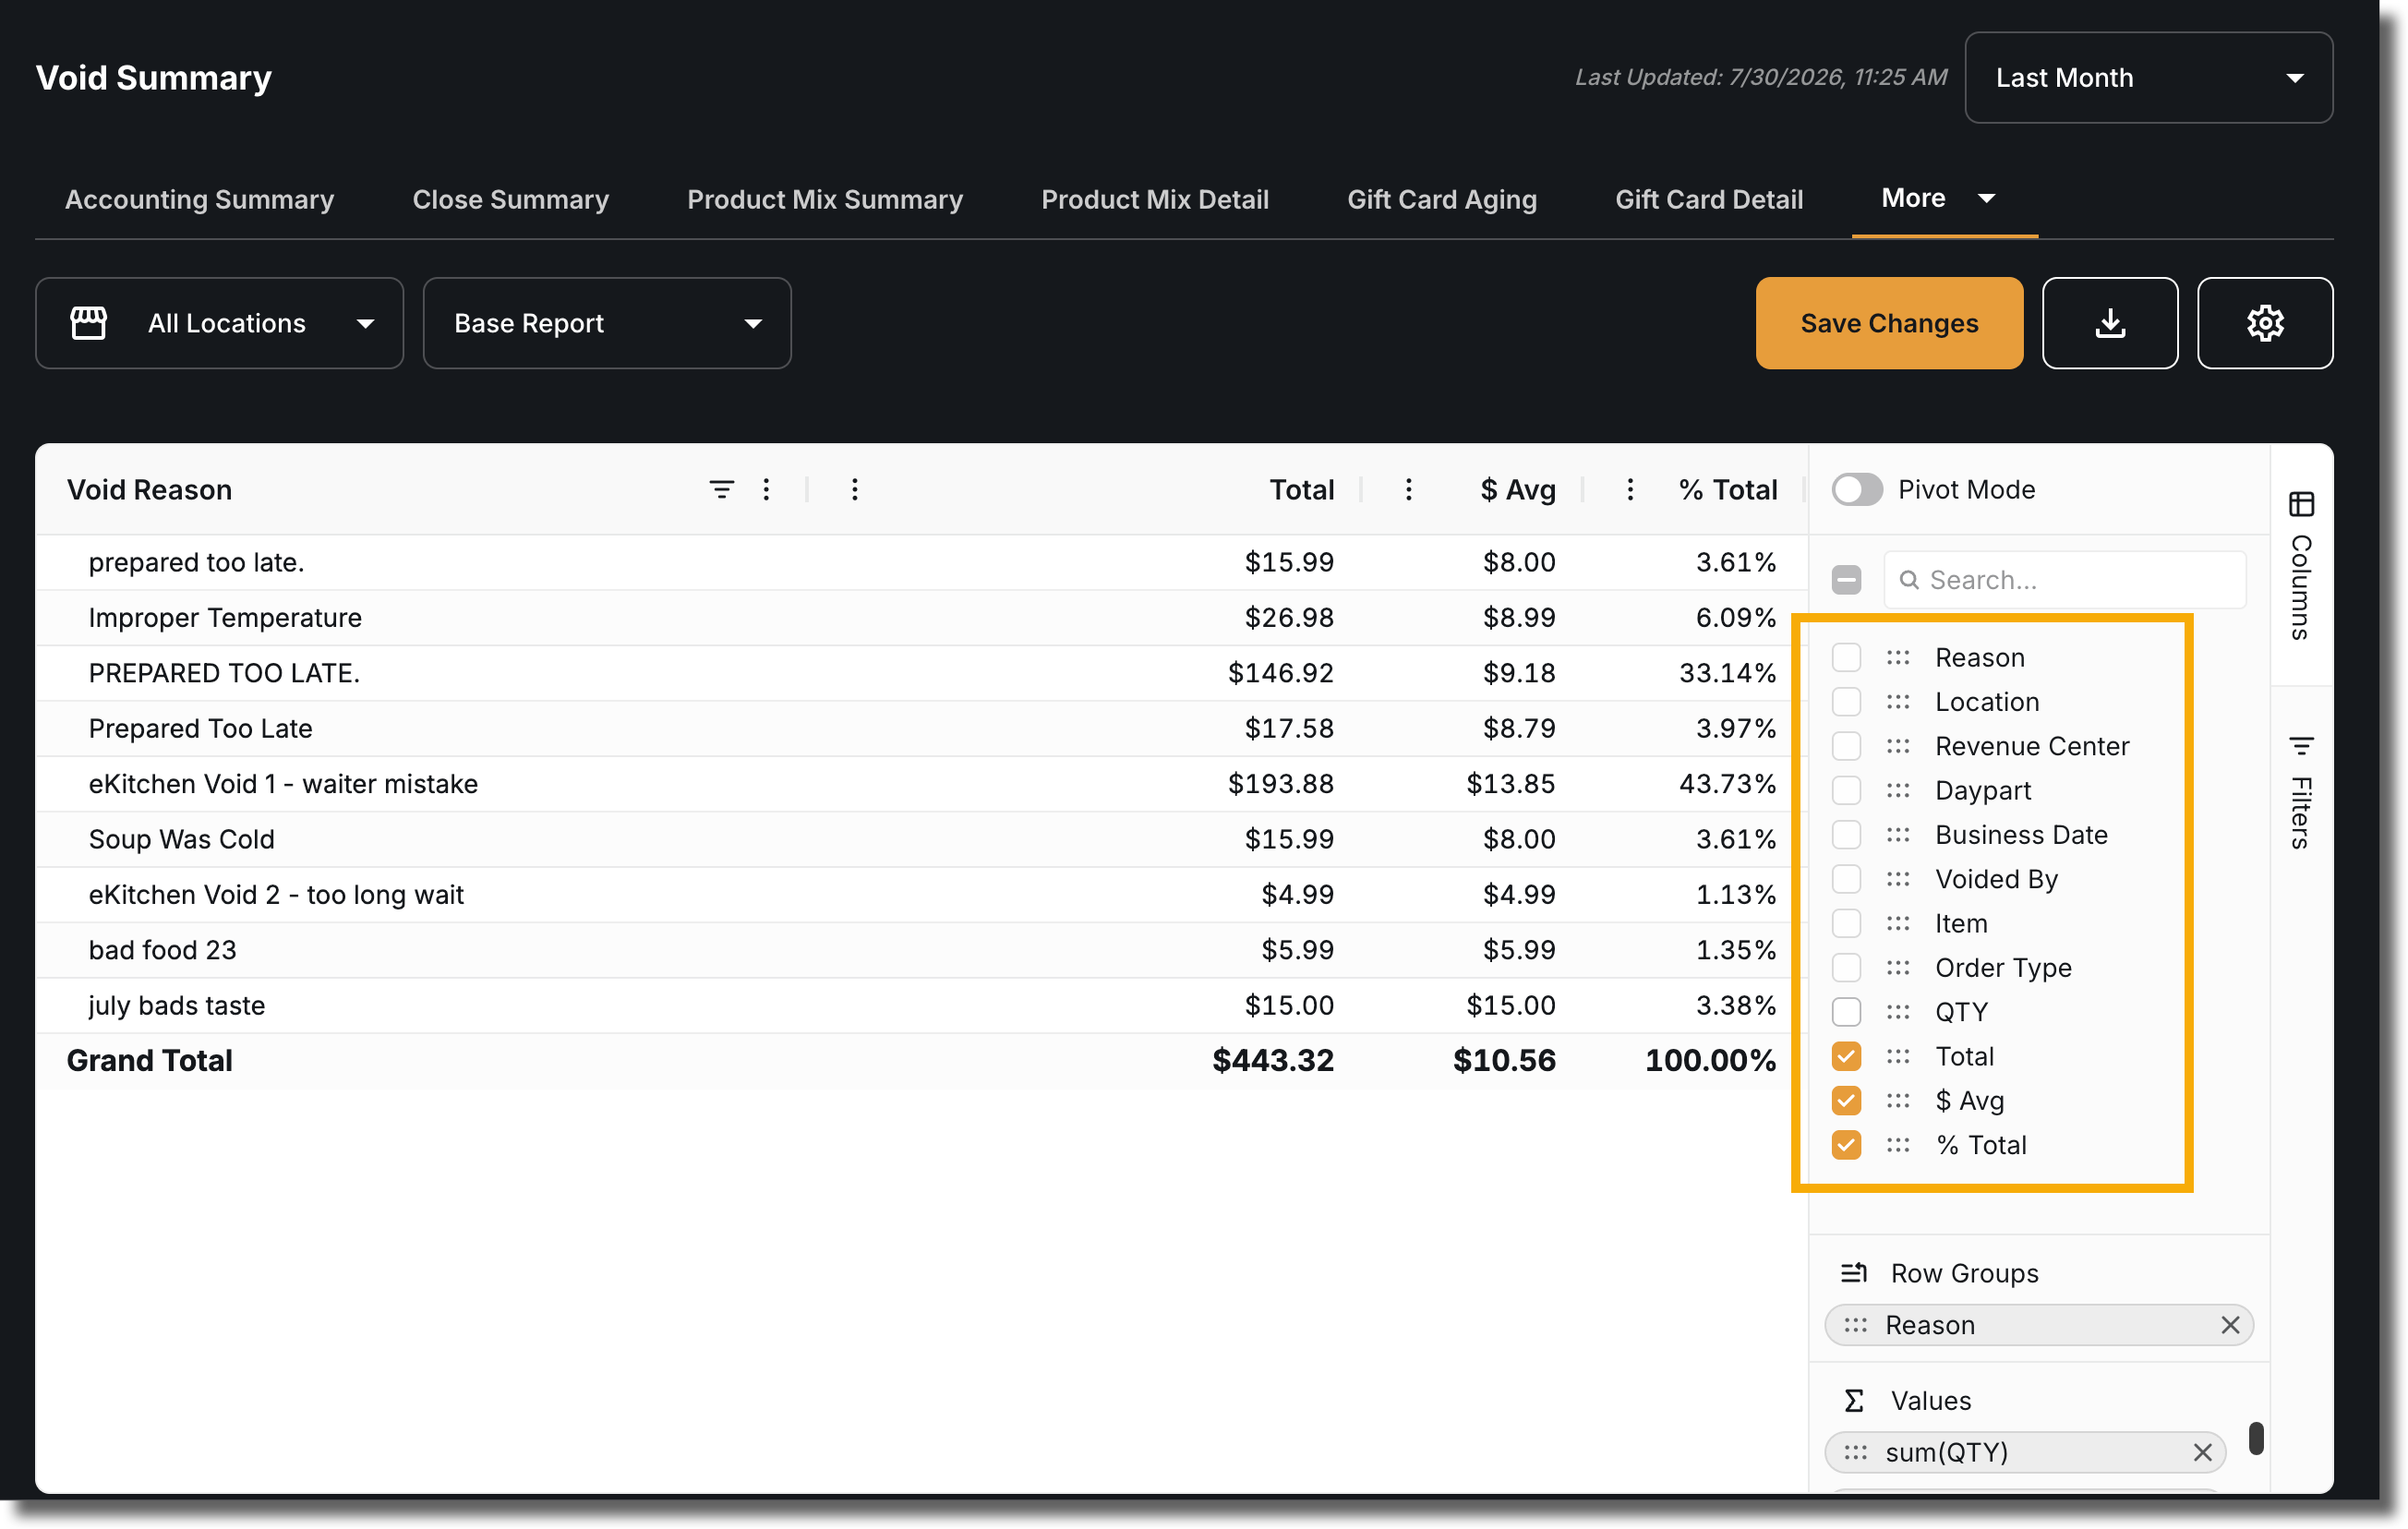The height and width of the screenshot is (1529, 2408).
Task: Click the columns Search field
Action: coord(2064,579)
